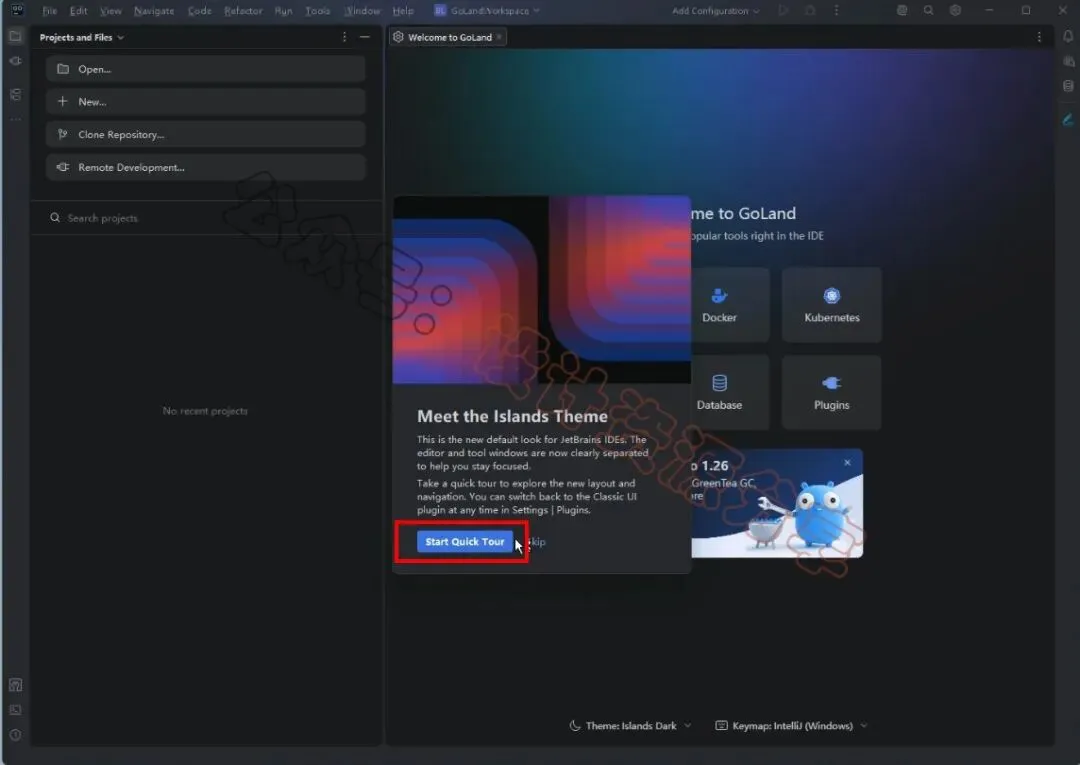Click the Islands Theme preview image
The width and height of the screenshot is (1080, 765).
[541, 290]
